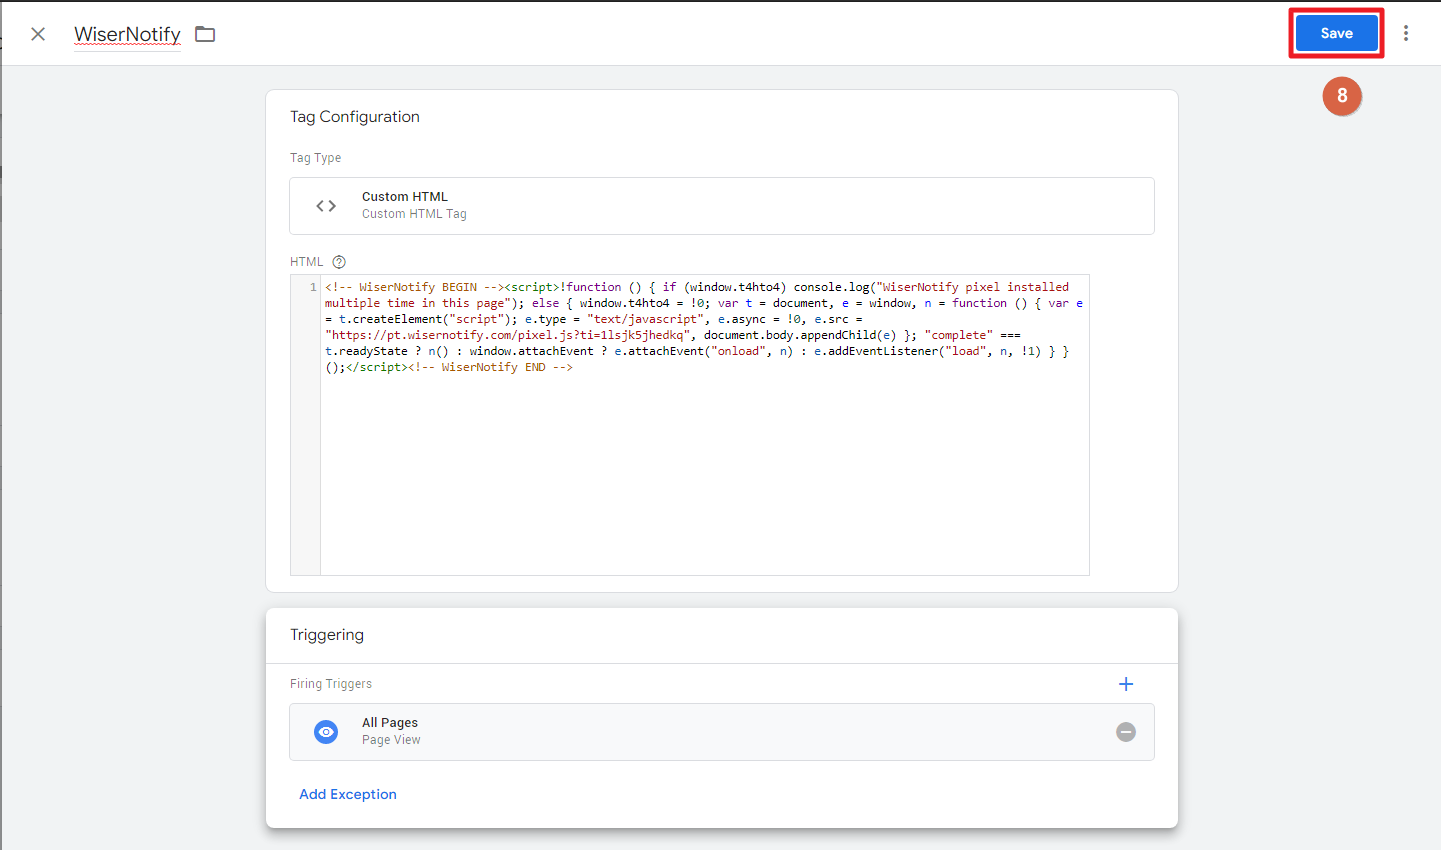Click the All Pages eye icon
This screenshot has height=850, width=1441.
pyautogui.click(x=326, y=732)
